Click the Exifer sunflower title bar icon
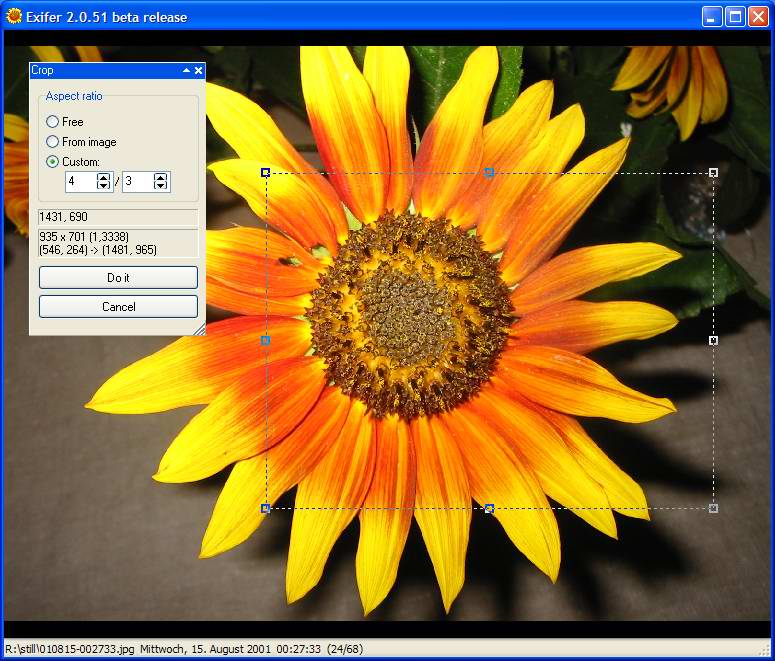Screen dimensions: 775x661 point(14,16)
